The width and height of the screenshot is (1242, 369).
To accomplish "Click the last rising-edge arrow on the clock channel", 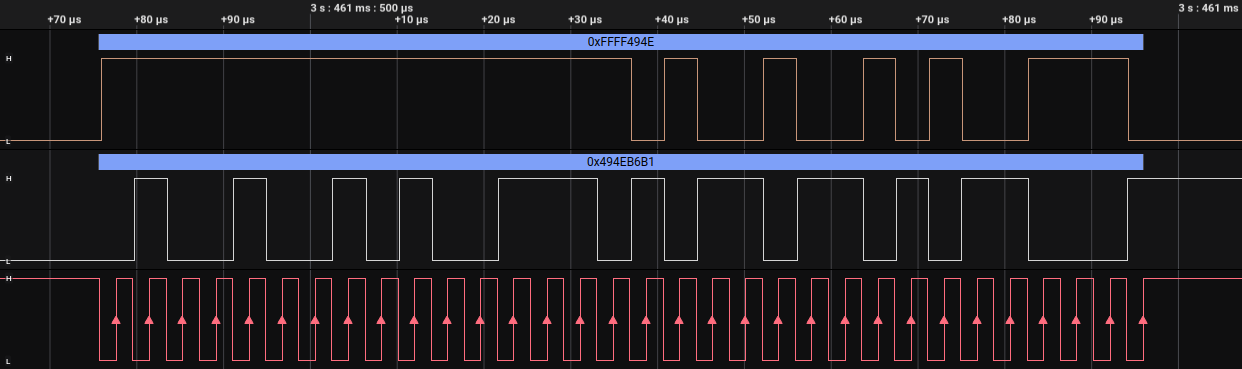I will (1142, 320).
